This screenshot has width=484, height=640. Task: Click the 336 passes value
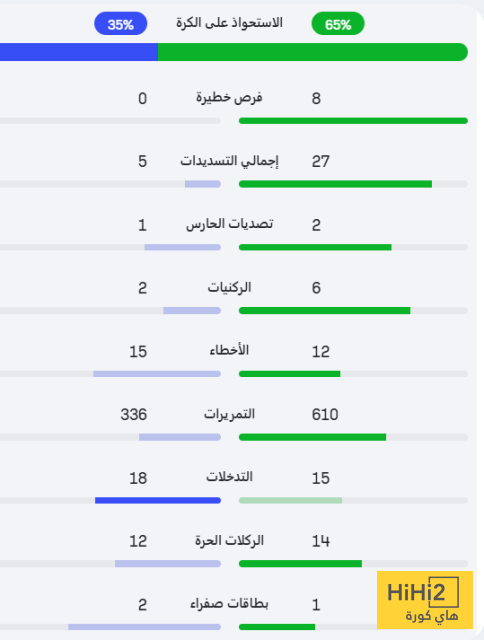tap(134, 415)
